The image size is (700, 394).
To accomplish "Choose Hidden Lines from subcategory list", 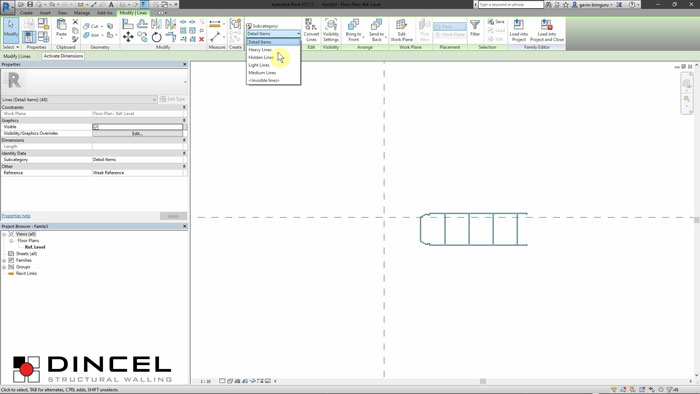I will coord(273,57).
